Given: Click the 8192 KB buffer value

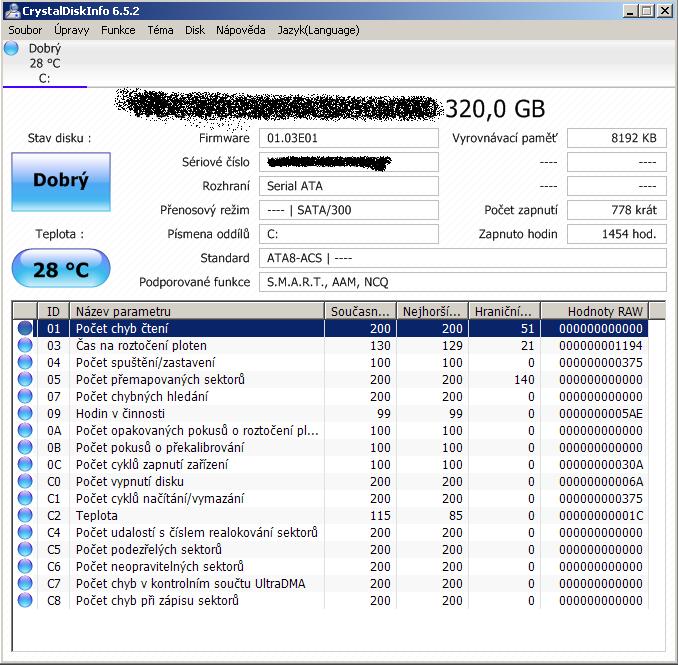Looking at the screenshot, I should point(617,138).
